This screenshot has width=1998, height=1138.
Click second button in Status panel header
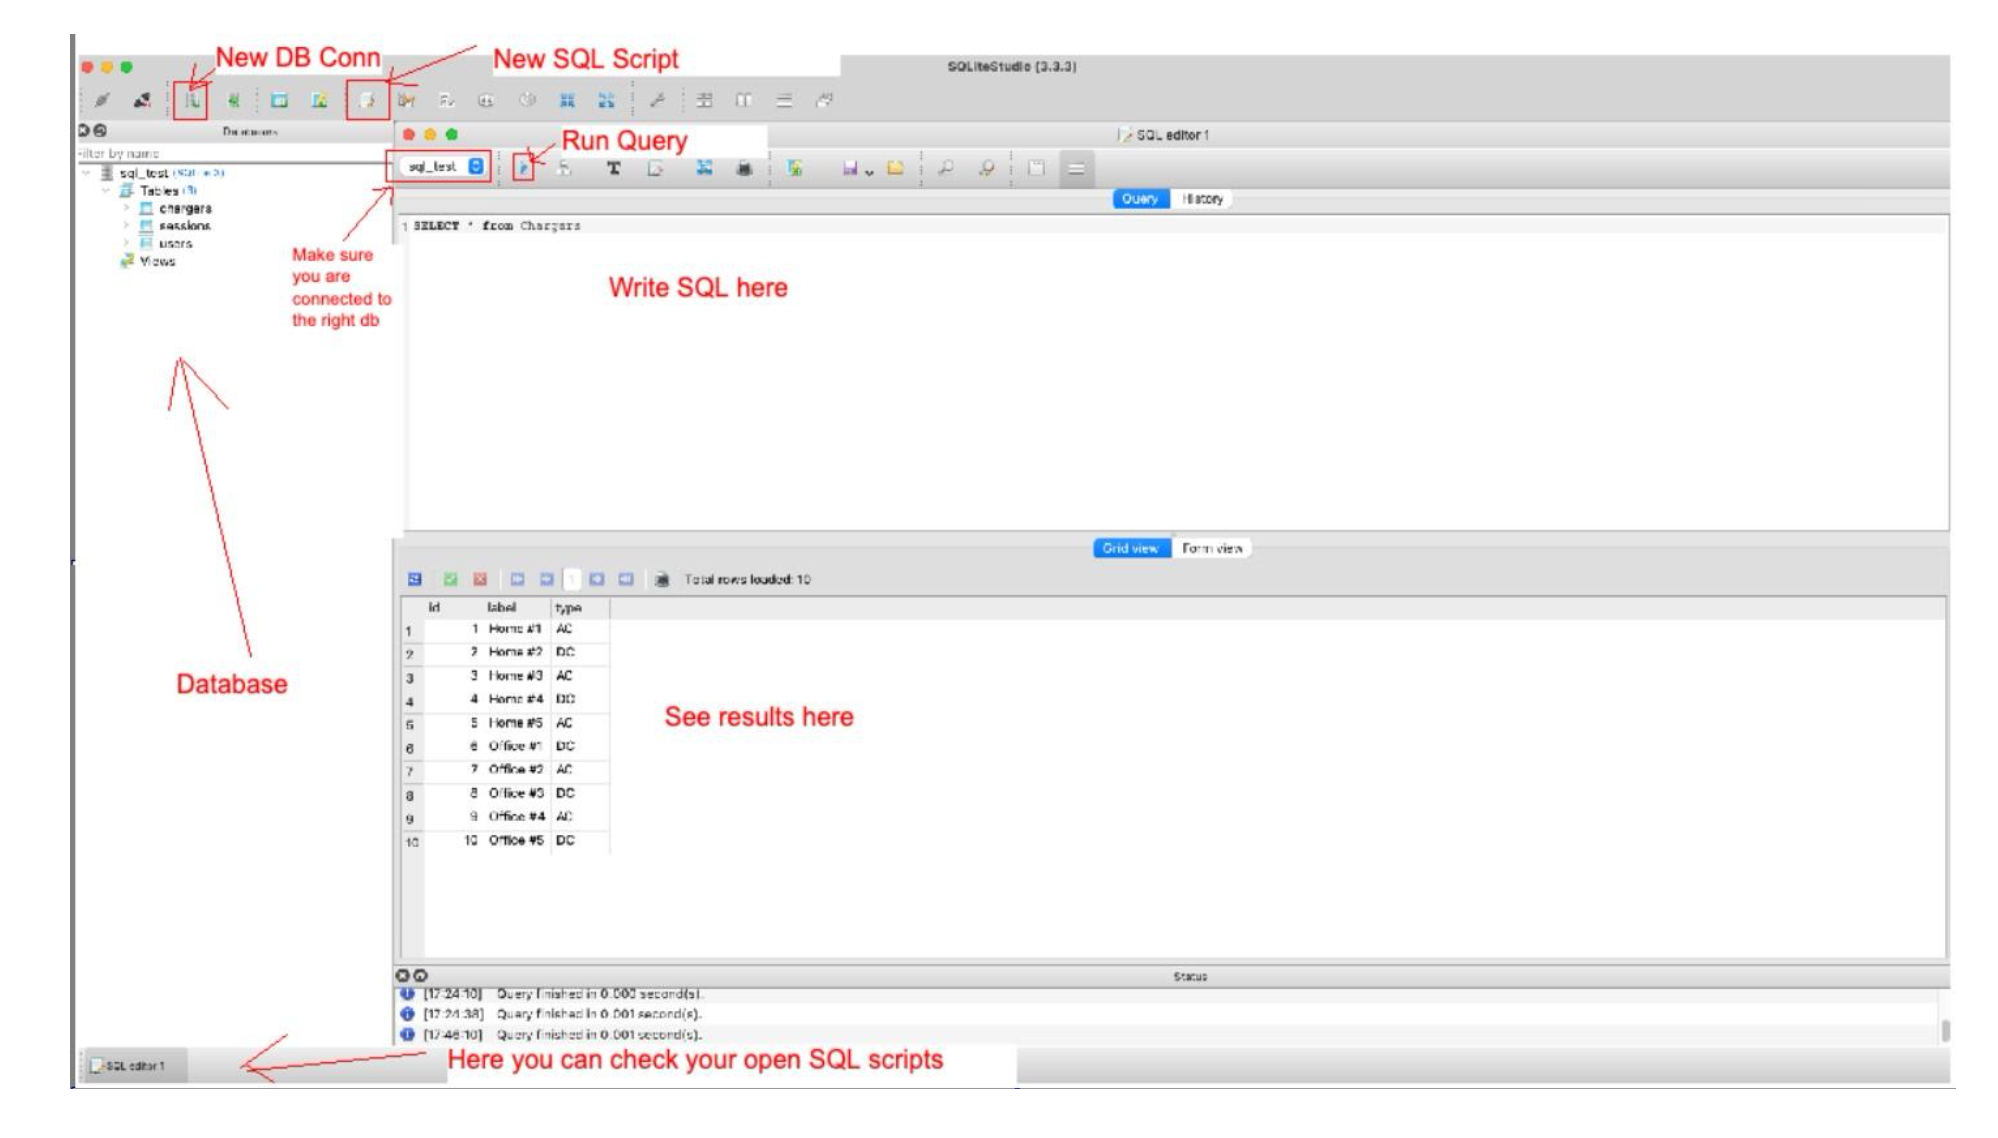click(420, 975)
